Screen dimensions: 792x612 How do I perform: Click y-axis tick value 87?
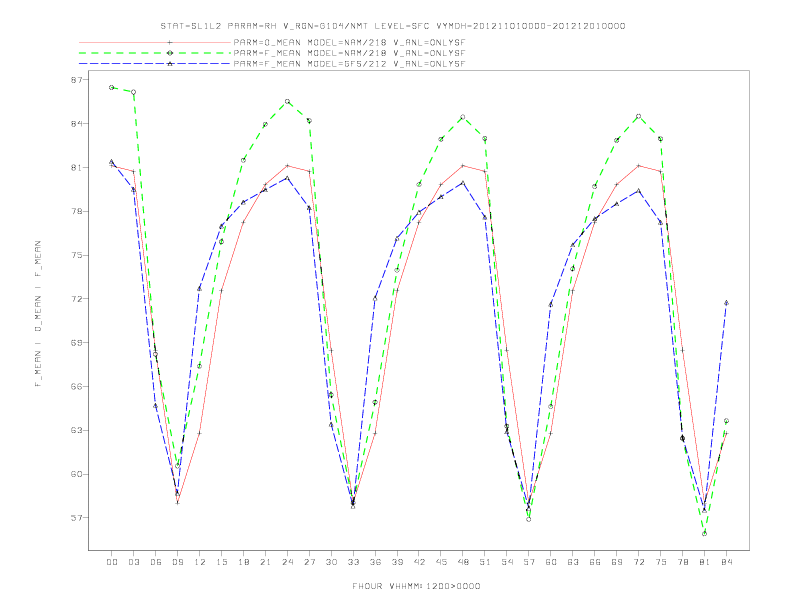(79, 80)
